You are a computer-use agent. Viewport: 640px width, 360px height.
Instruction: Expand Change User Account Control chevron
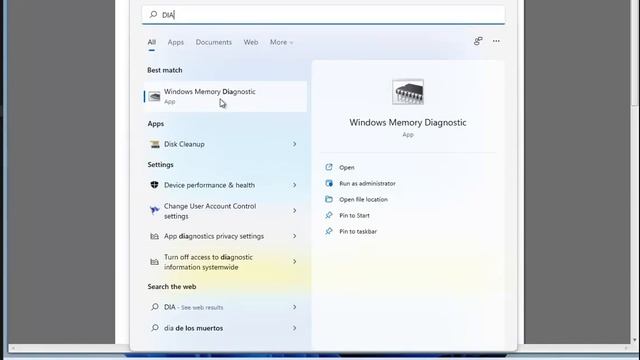click(294, 211)
